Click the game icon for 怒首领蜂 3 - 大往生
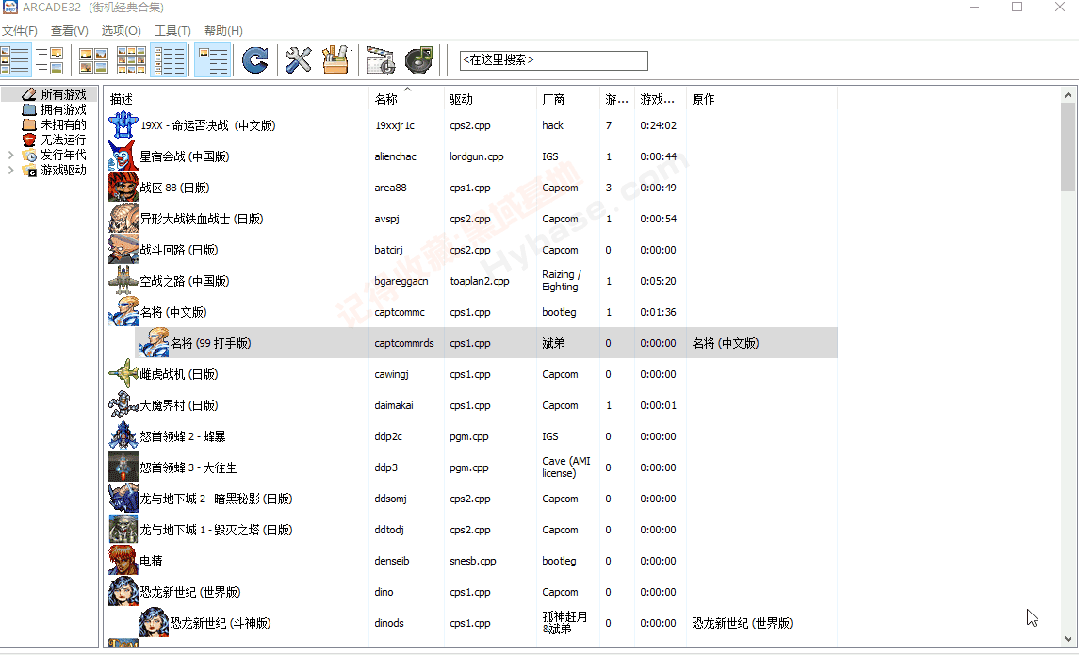 pos(123,467)
